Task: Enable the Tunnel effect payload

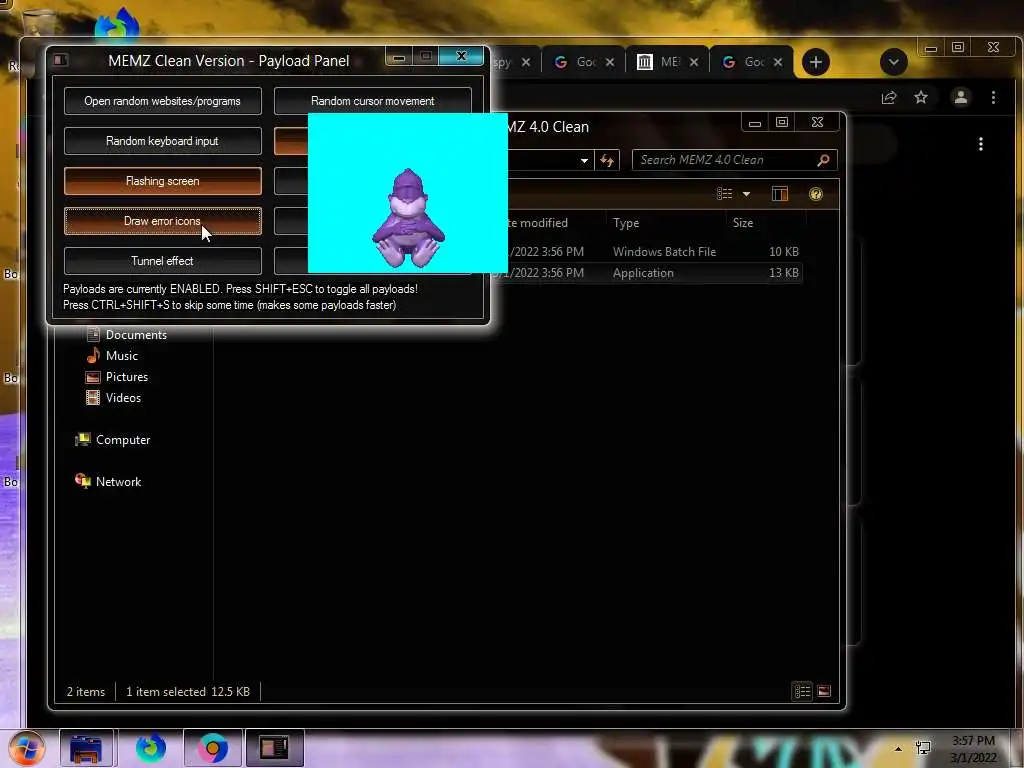Action: click(x=163, y=261)
